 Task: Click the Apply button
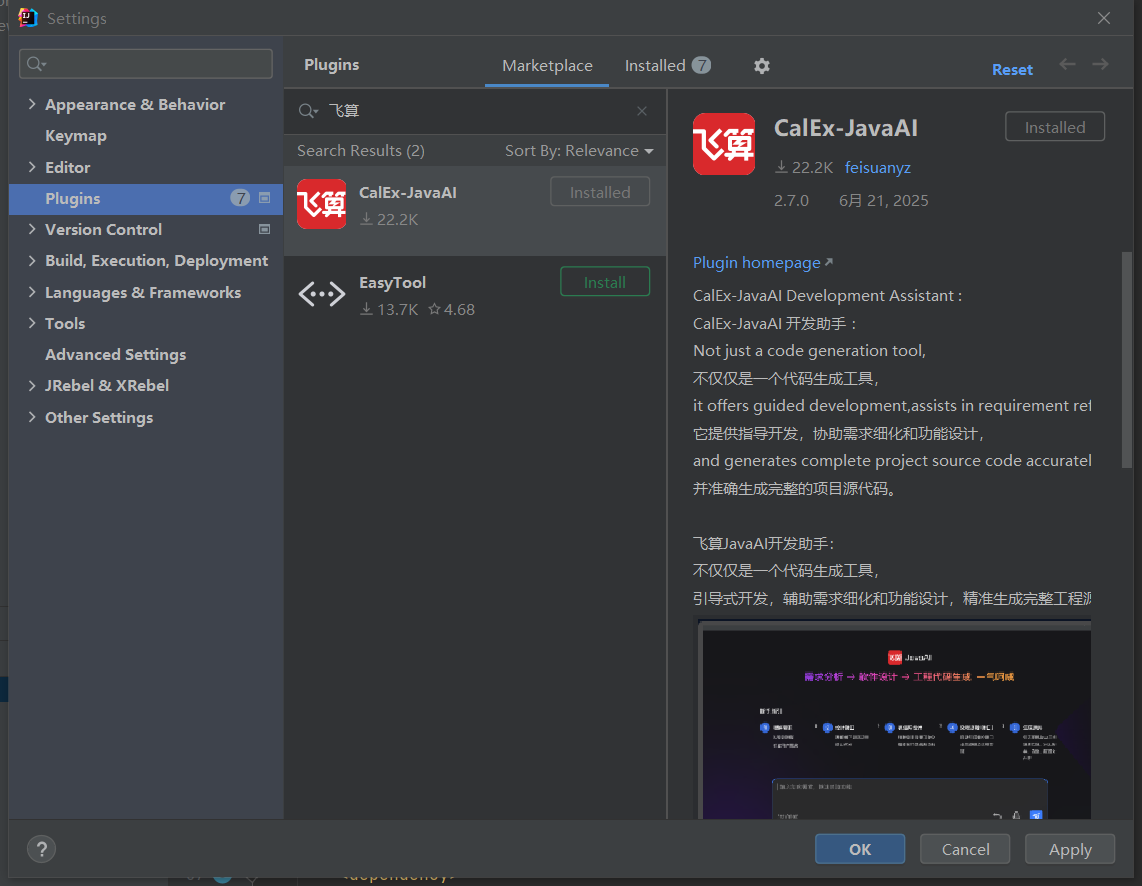tap(1070, 849)
